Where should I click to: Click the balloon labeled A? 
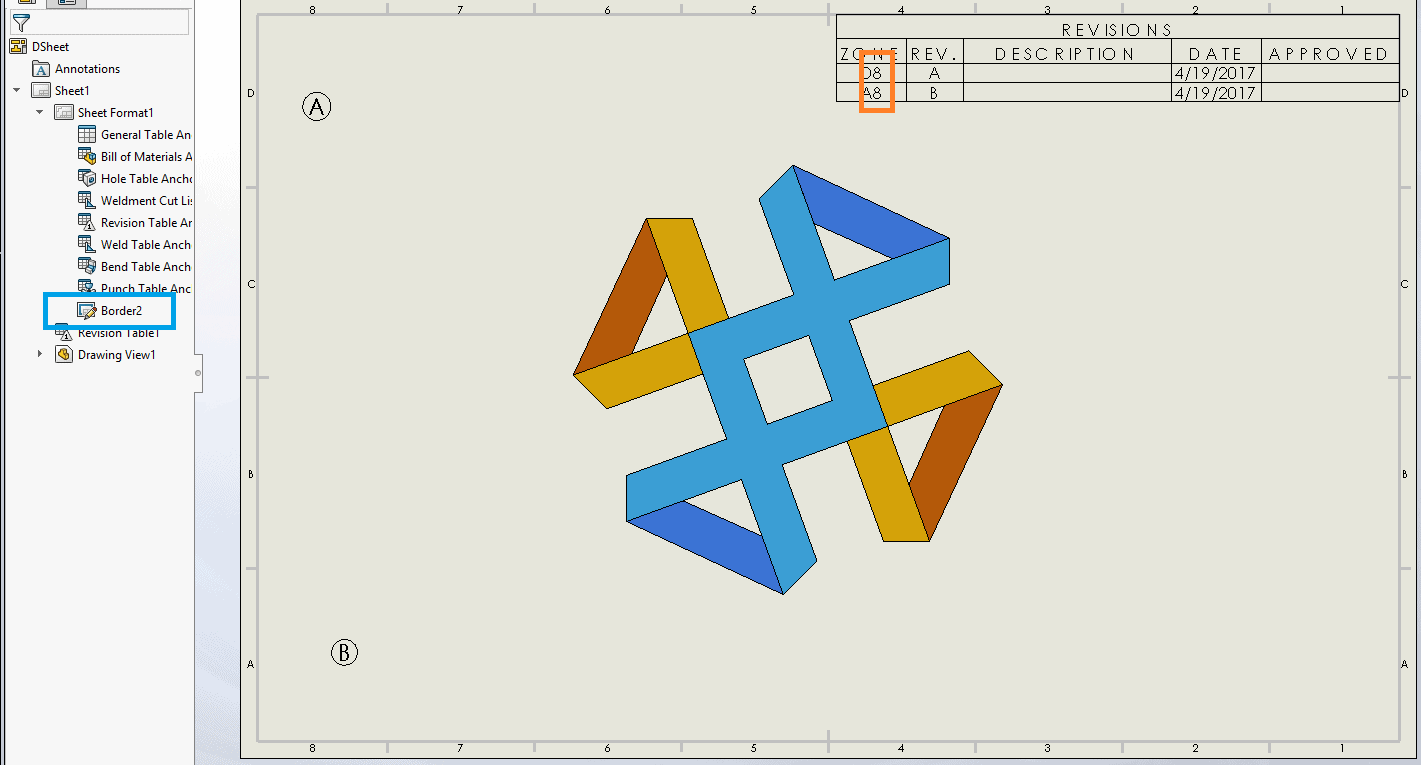316,107
